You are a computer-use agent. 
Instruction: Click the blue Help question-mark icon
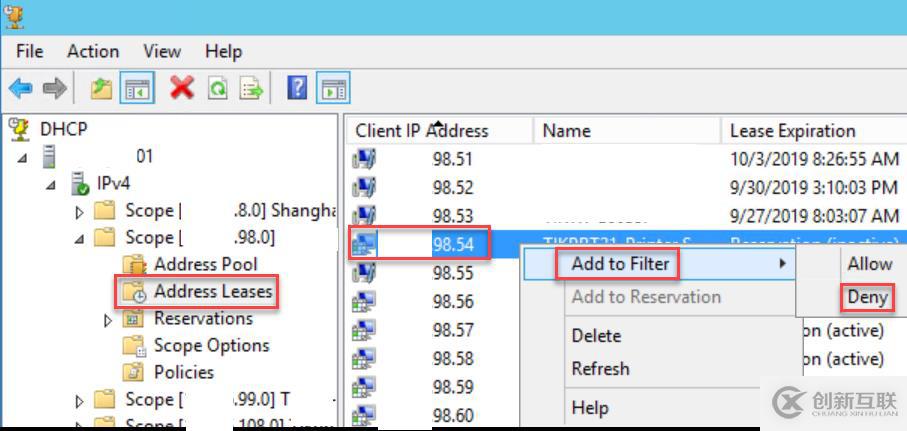297,89
